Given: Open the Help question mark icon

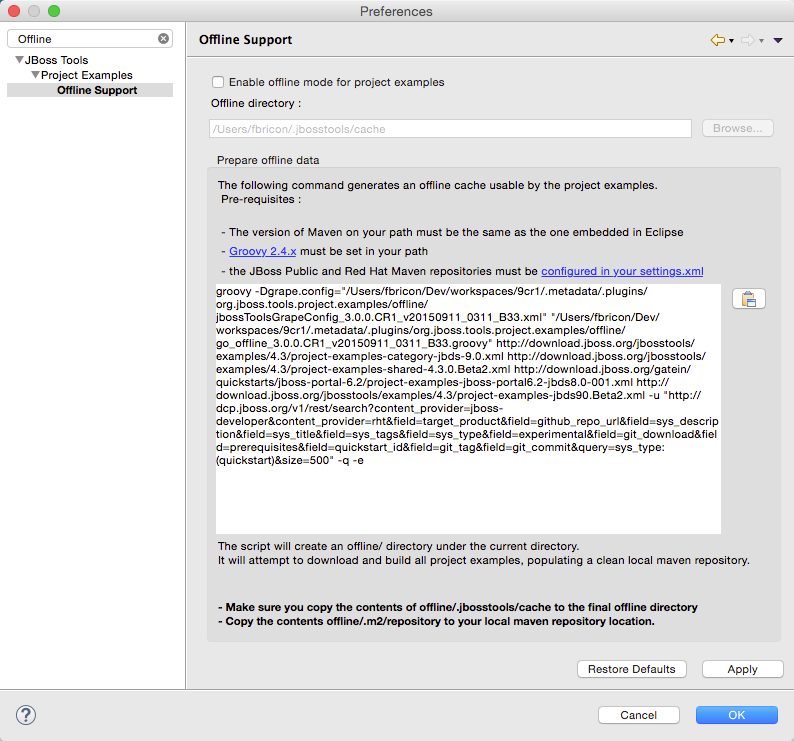Looking at the screenshot, I should coord(26,715).
